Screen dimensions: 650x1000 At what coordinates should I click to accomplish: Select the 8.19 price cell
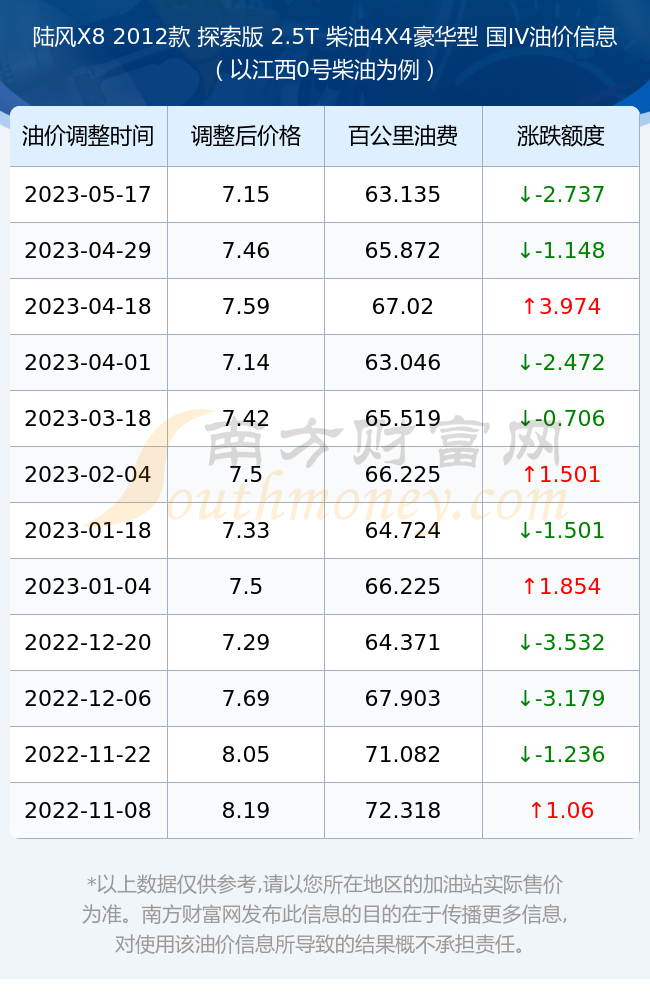click(246, 811)
